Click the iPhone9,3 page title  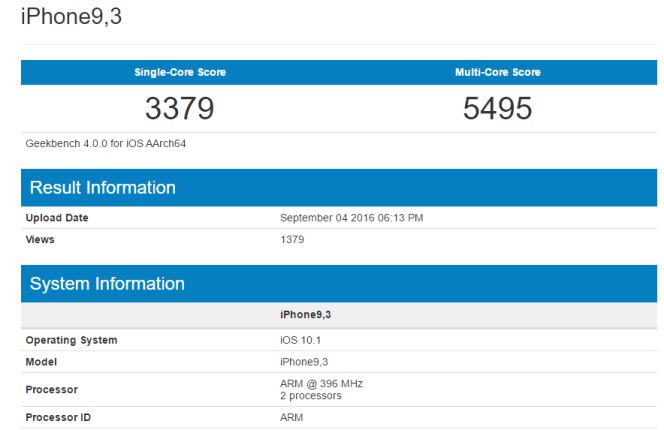[x=71, y=17]
